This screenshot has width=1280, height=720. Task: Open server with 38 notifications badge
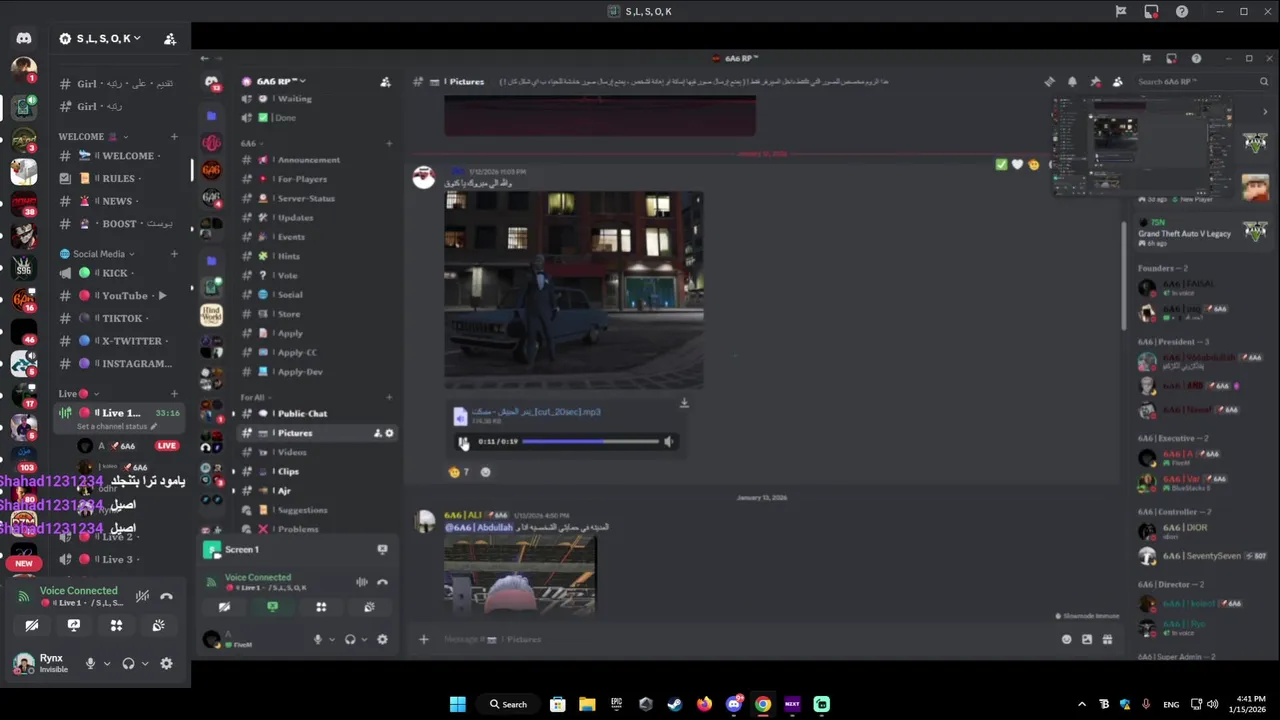(24, 203)
